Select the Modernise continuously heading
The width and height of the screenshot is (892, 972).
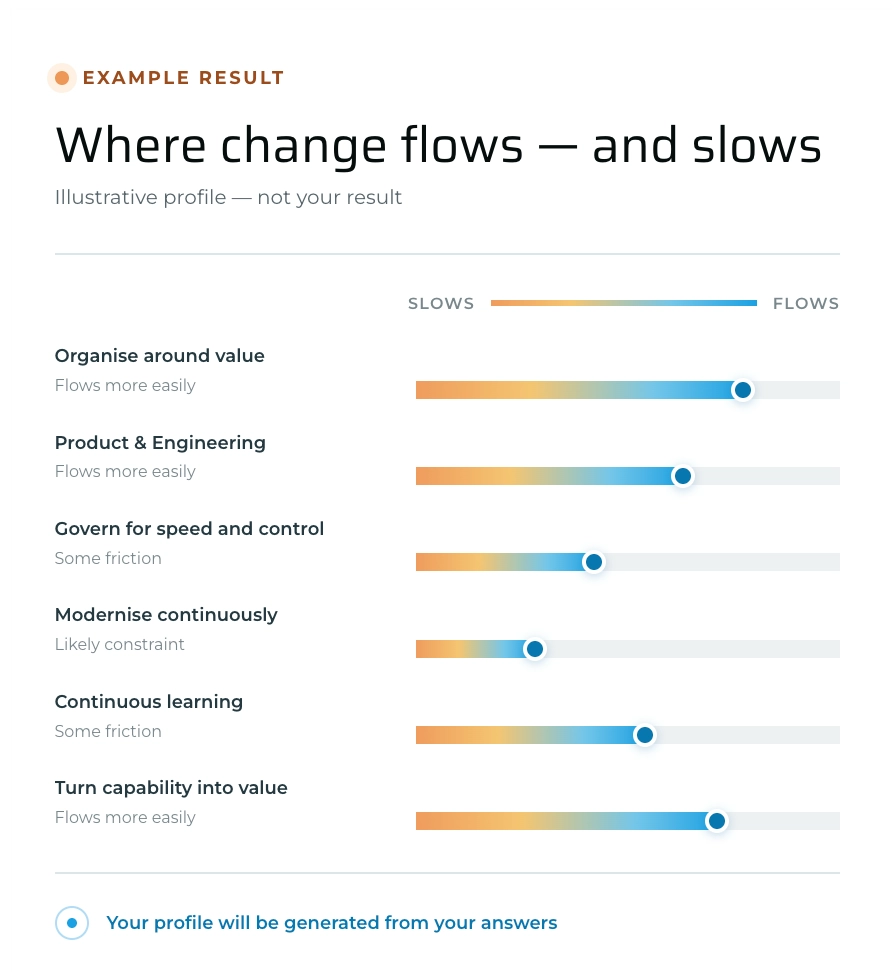pyautogui.click(x=166, y=615)
